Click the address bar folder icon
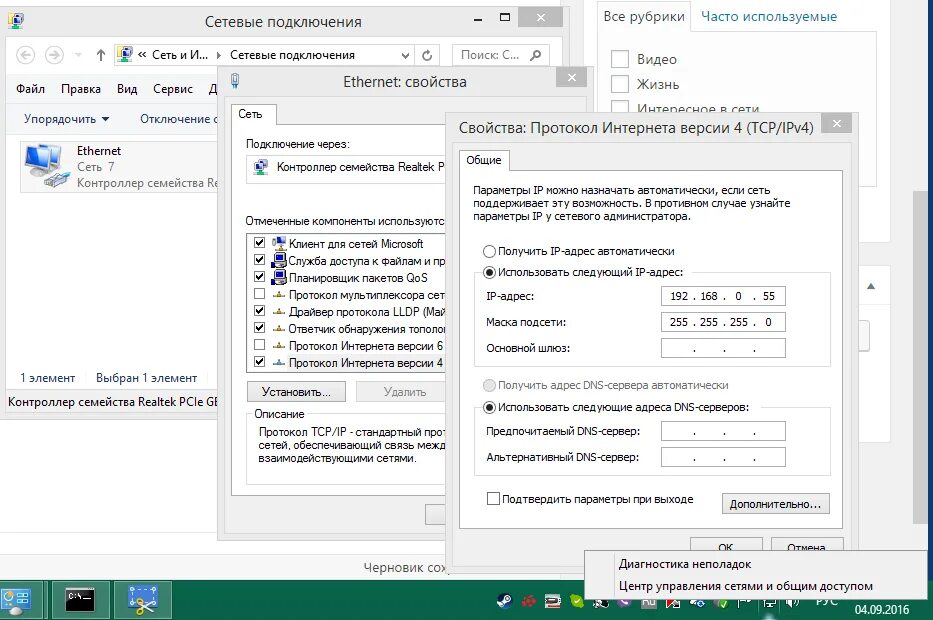 124,54
